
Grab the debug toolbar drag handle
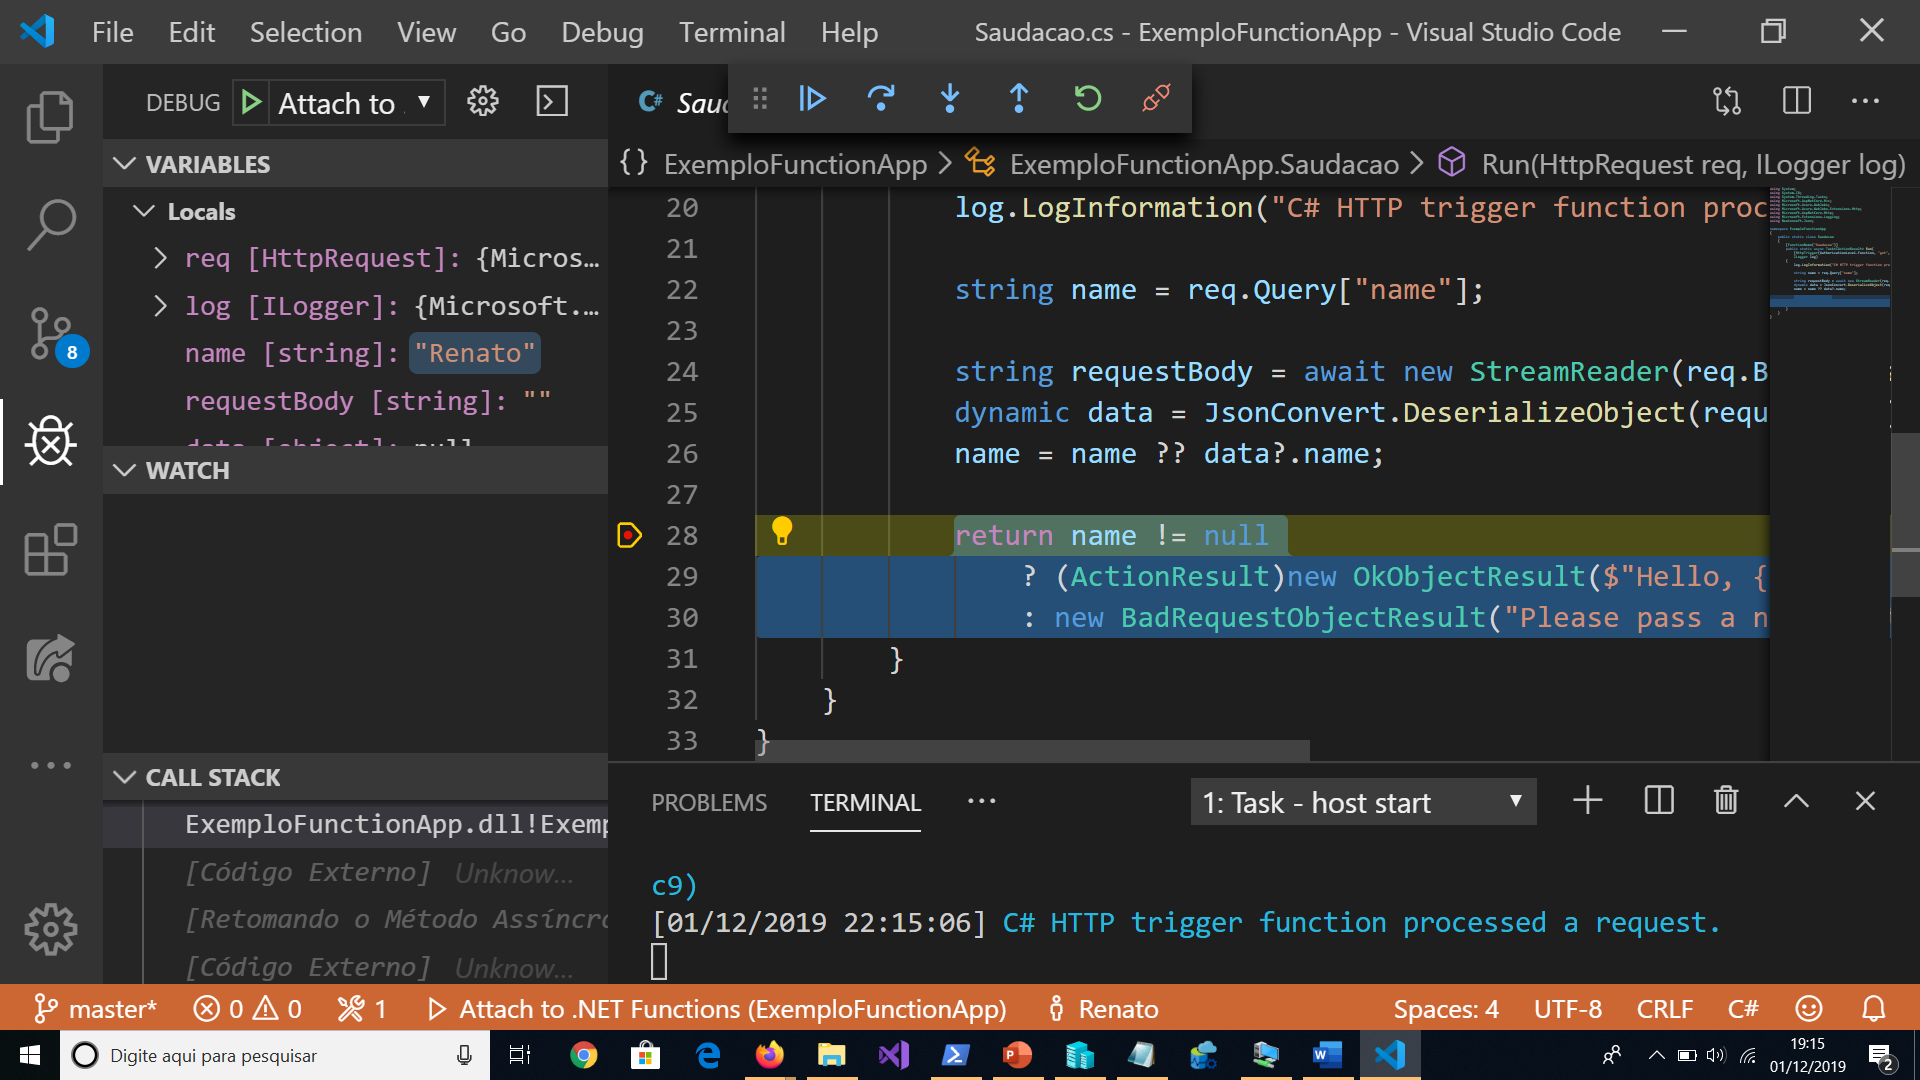760,98
